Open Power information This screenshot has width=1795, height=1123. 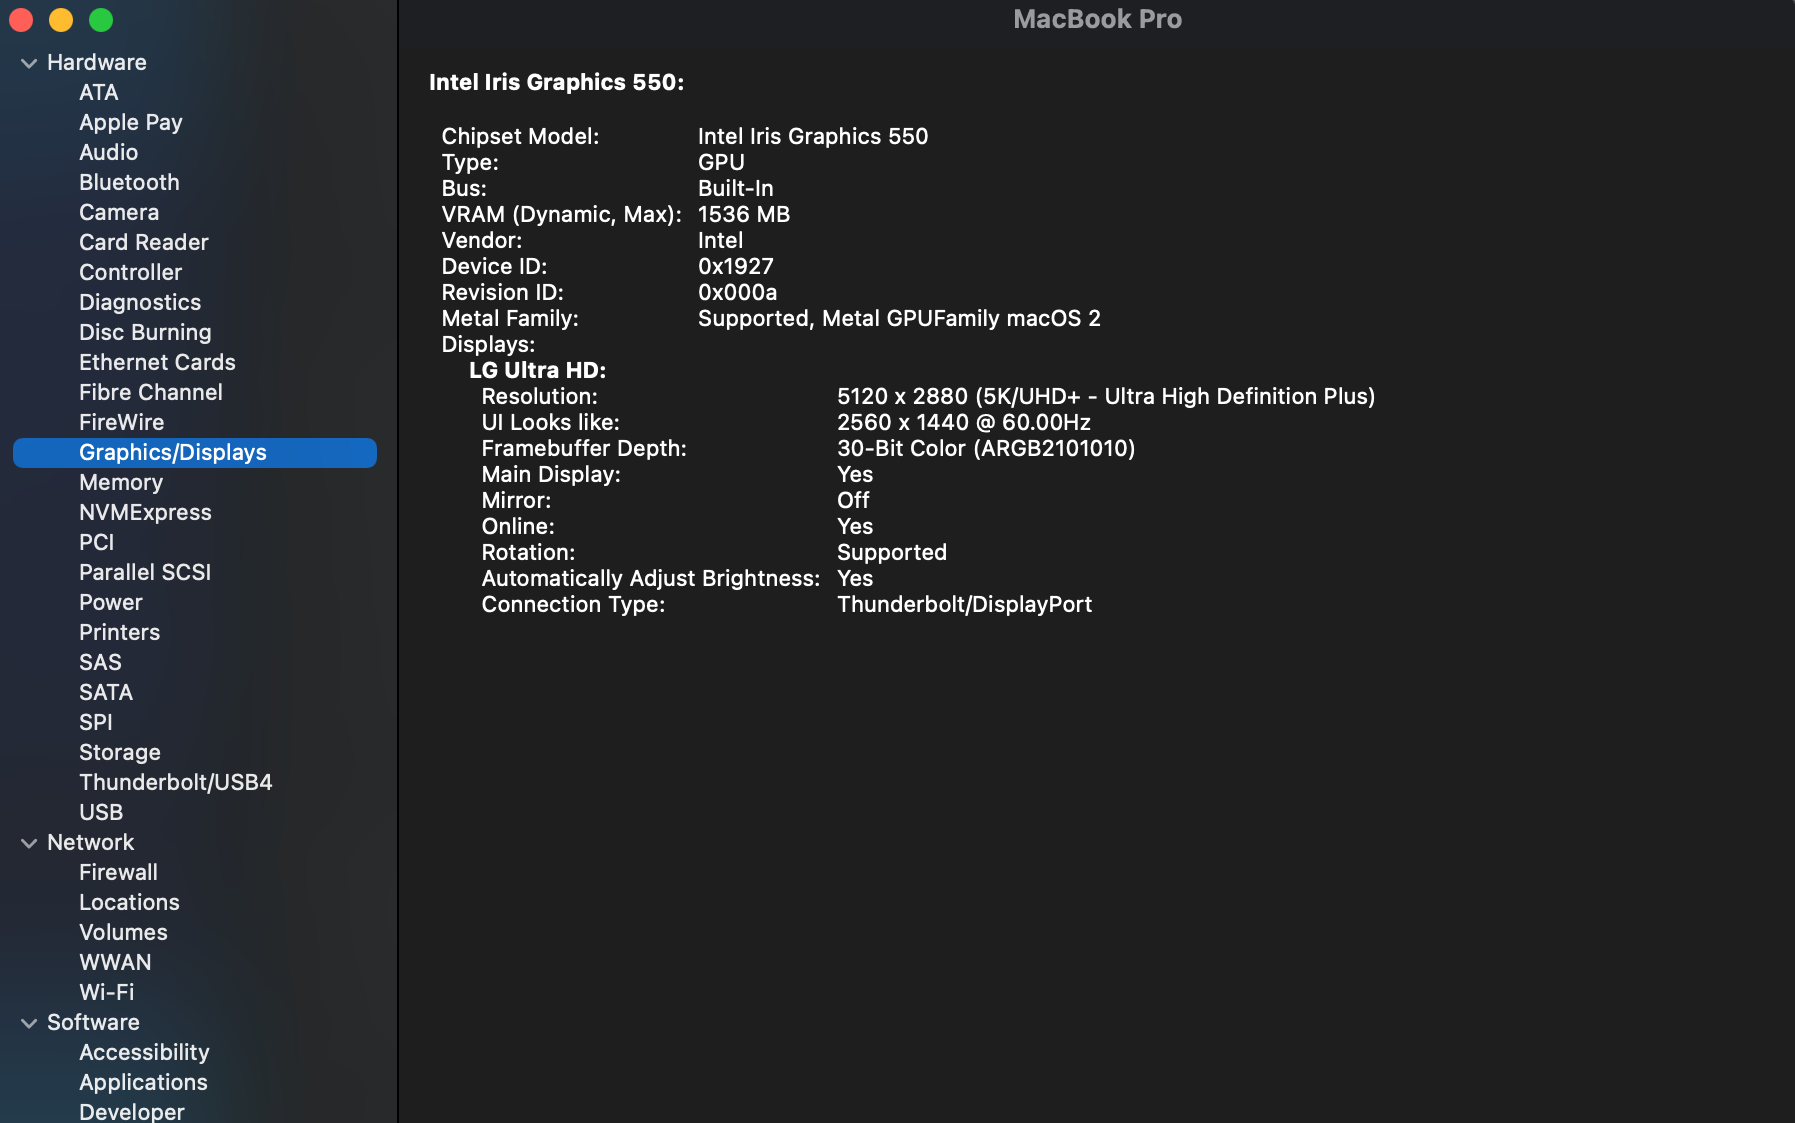(111, 602)
